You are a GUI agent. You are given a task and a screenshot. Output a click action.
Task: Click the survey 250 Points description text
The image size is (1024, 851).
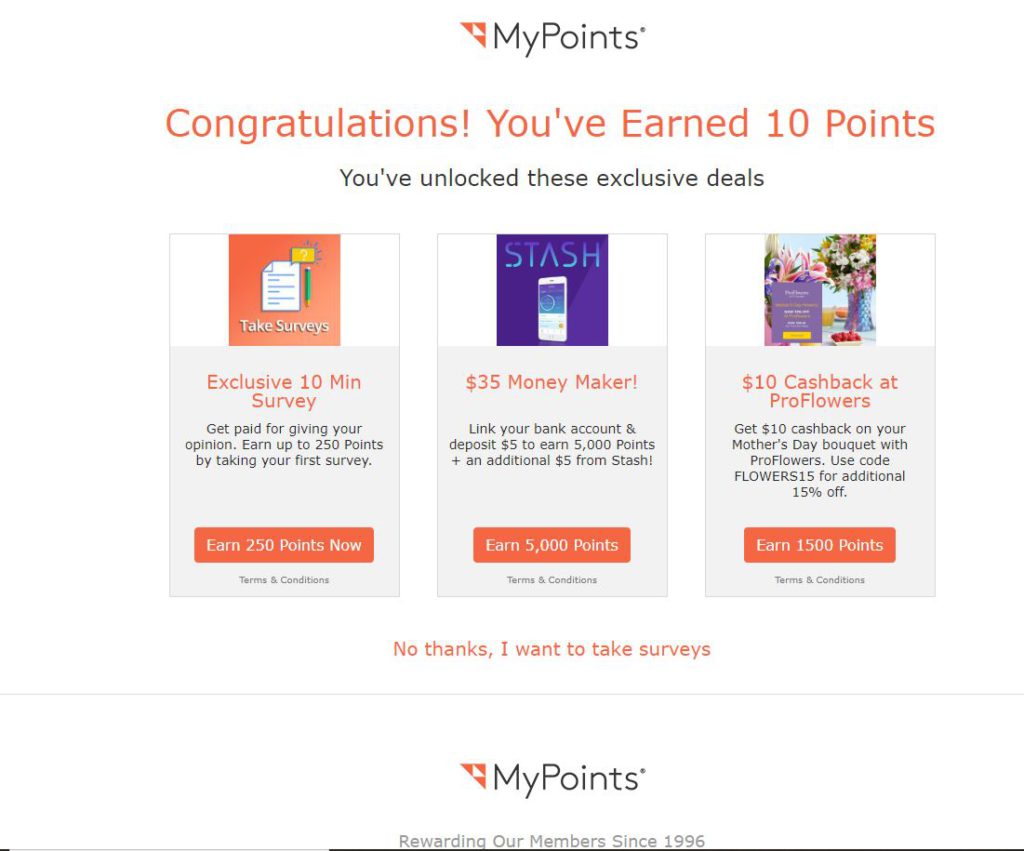(283, 445)
